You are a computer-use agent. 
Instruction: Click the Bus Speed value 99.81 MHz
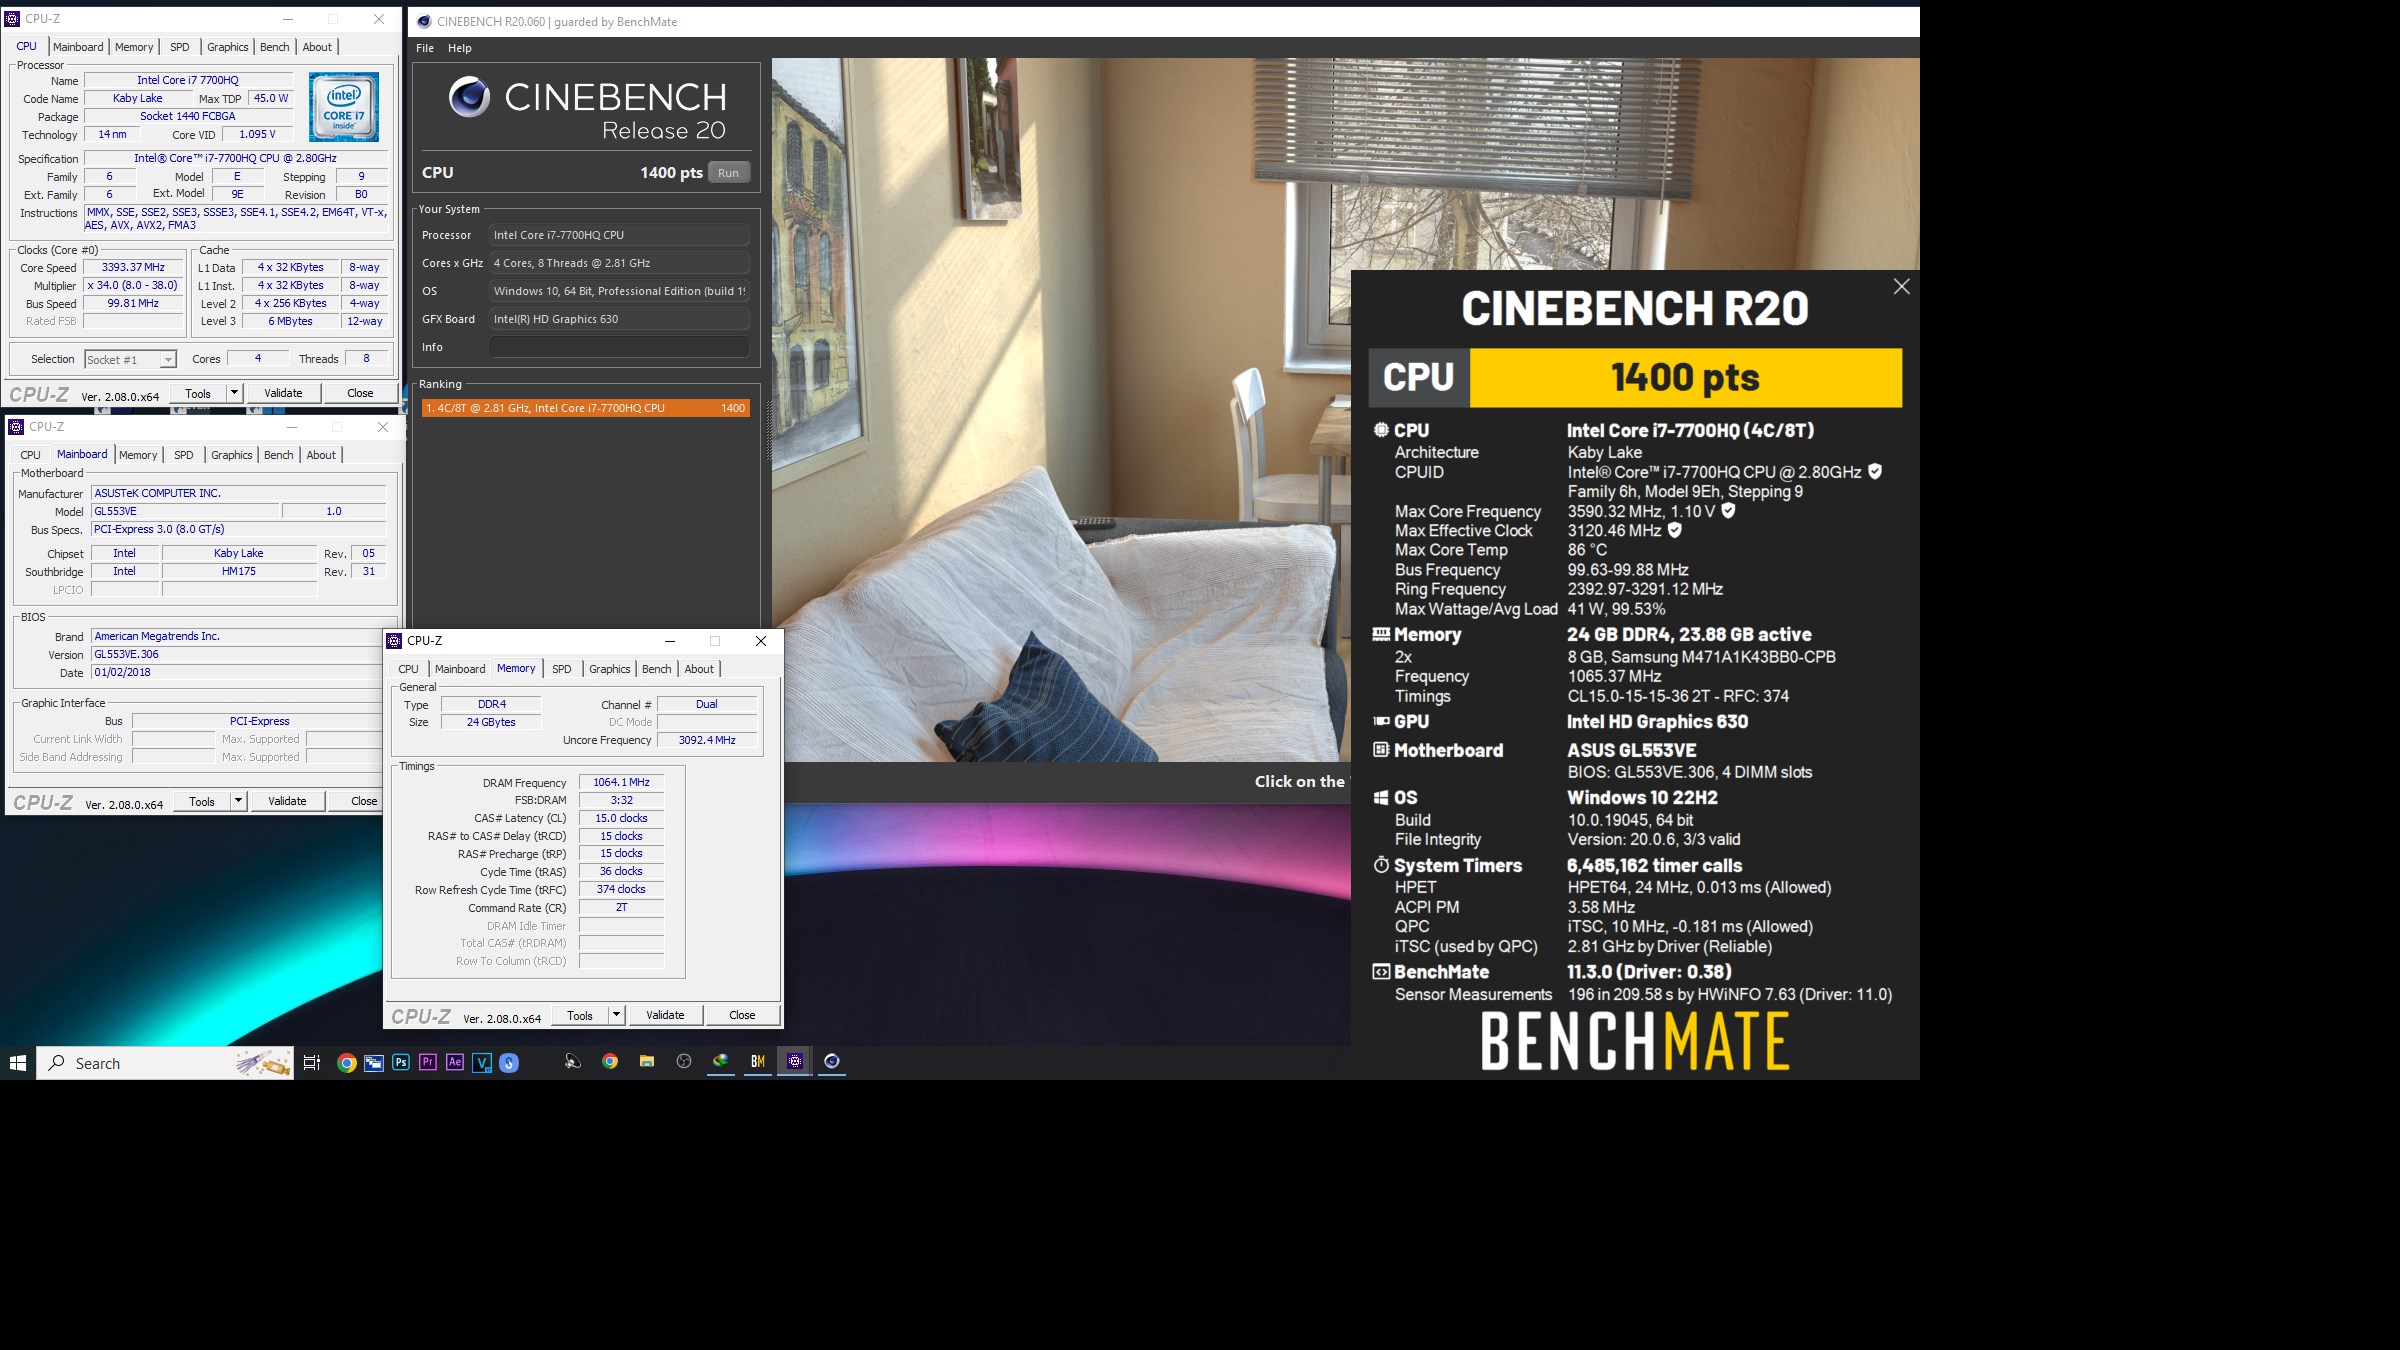pyautogui.click(x=133, y=304)
